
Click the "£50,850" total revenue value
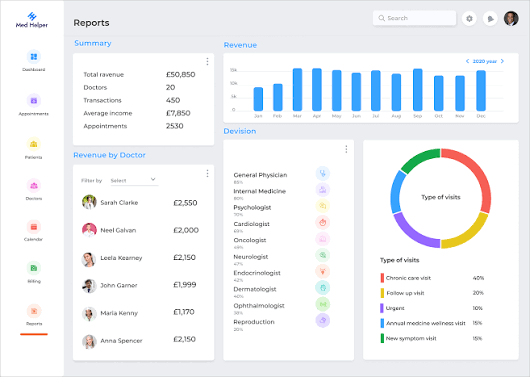coord(180,74)
